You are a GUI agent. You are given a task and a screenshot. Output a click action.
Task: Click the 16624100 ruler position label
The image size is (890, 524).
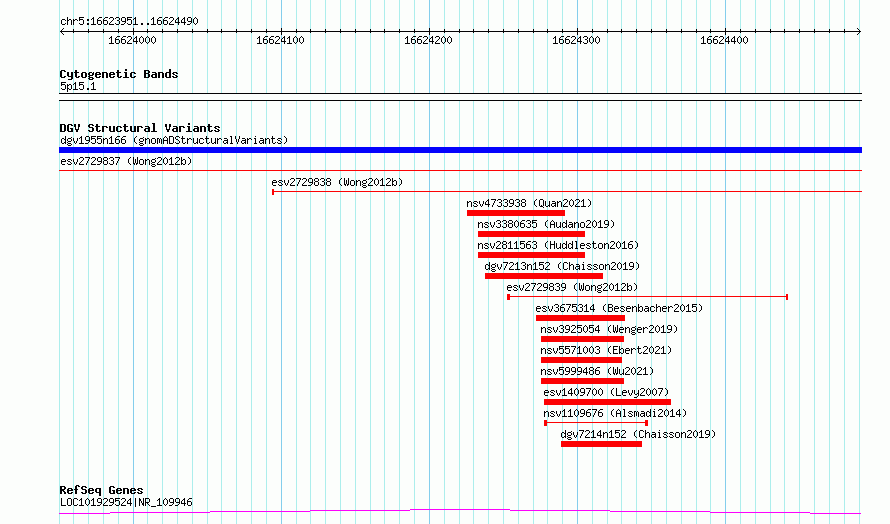tap(280, 40)
